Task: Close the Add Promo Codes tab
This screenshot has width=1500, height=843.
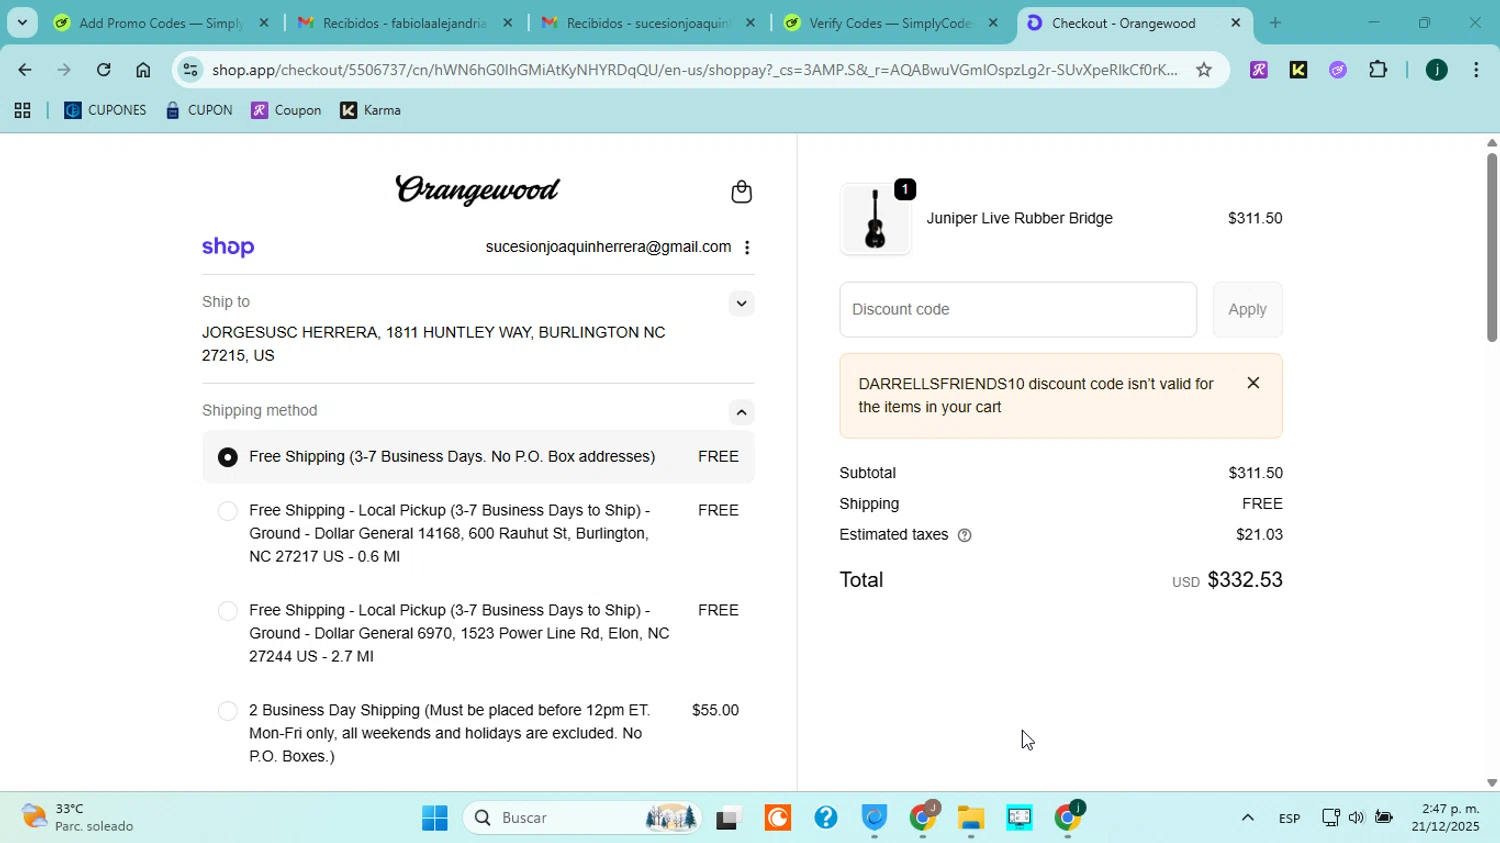Action: (264, 22)
